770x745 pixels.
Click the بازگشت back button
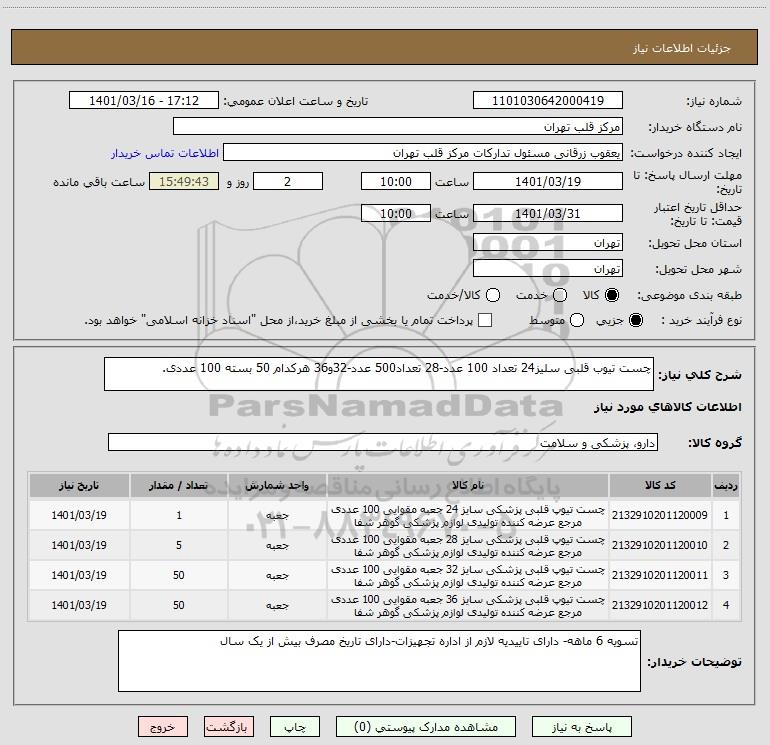(229, 727)
